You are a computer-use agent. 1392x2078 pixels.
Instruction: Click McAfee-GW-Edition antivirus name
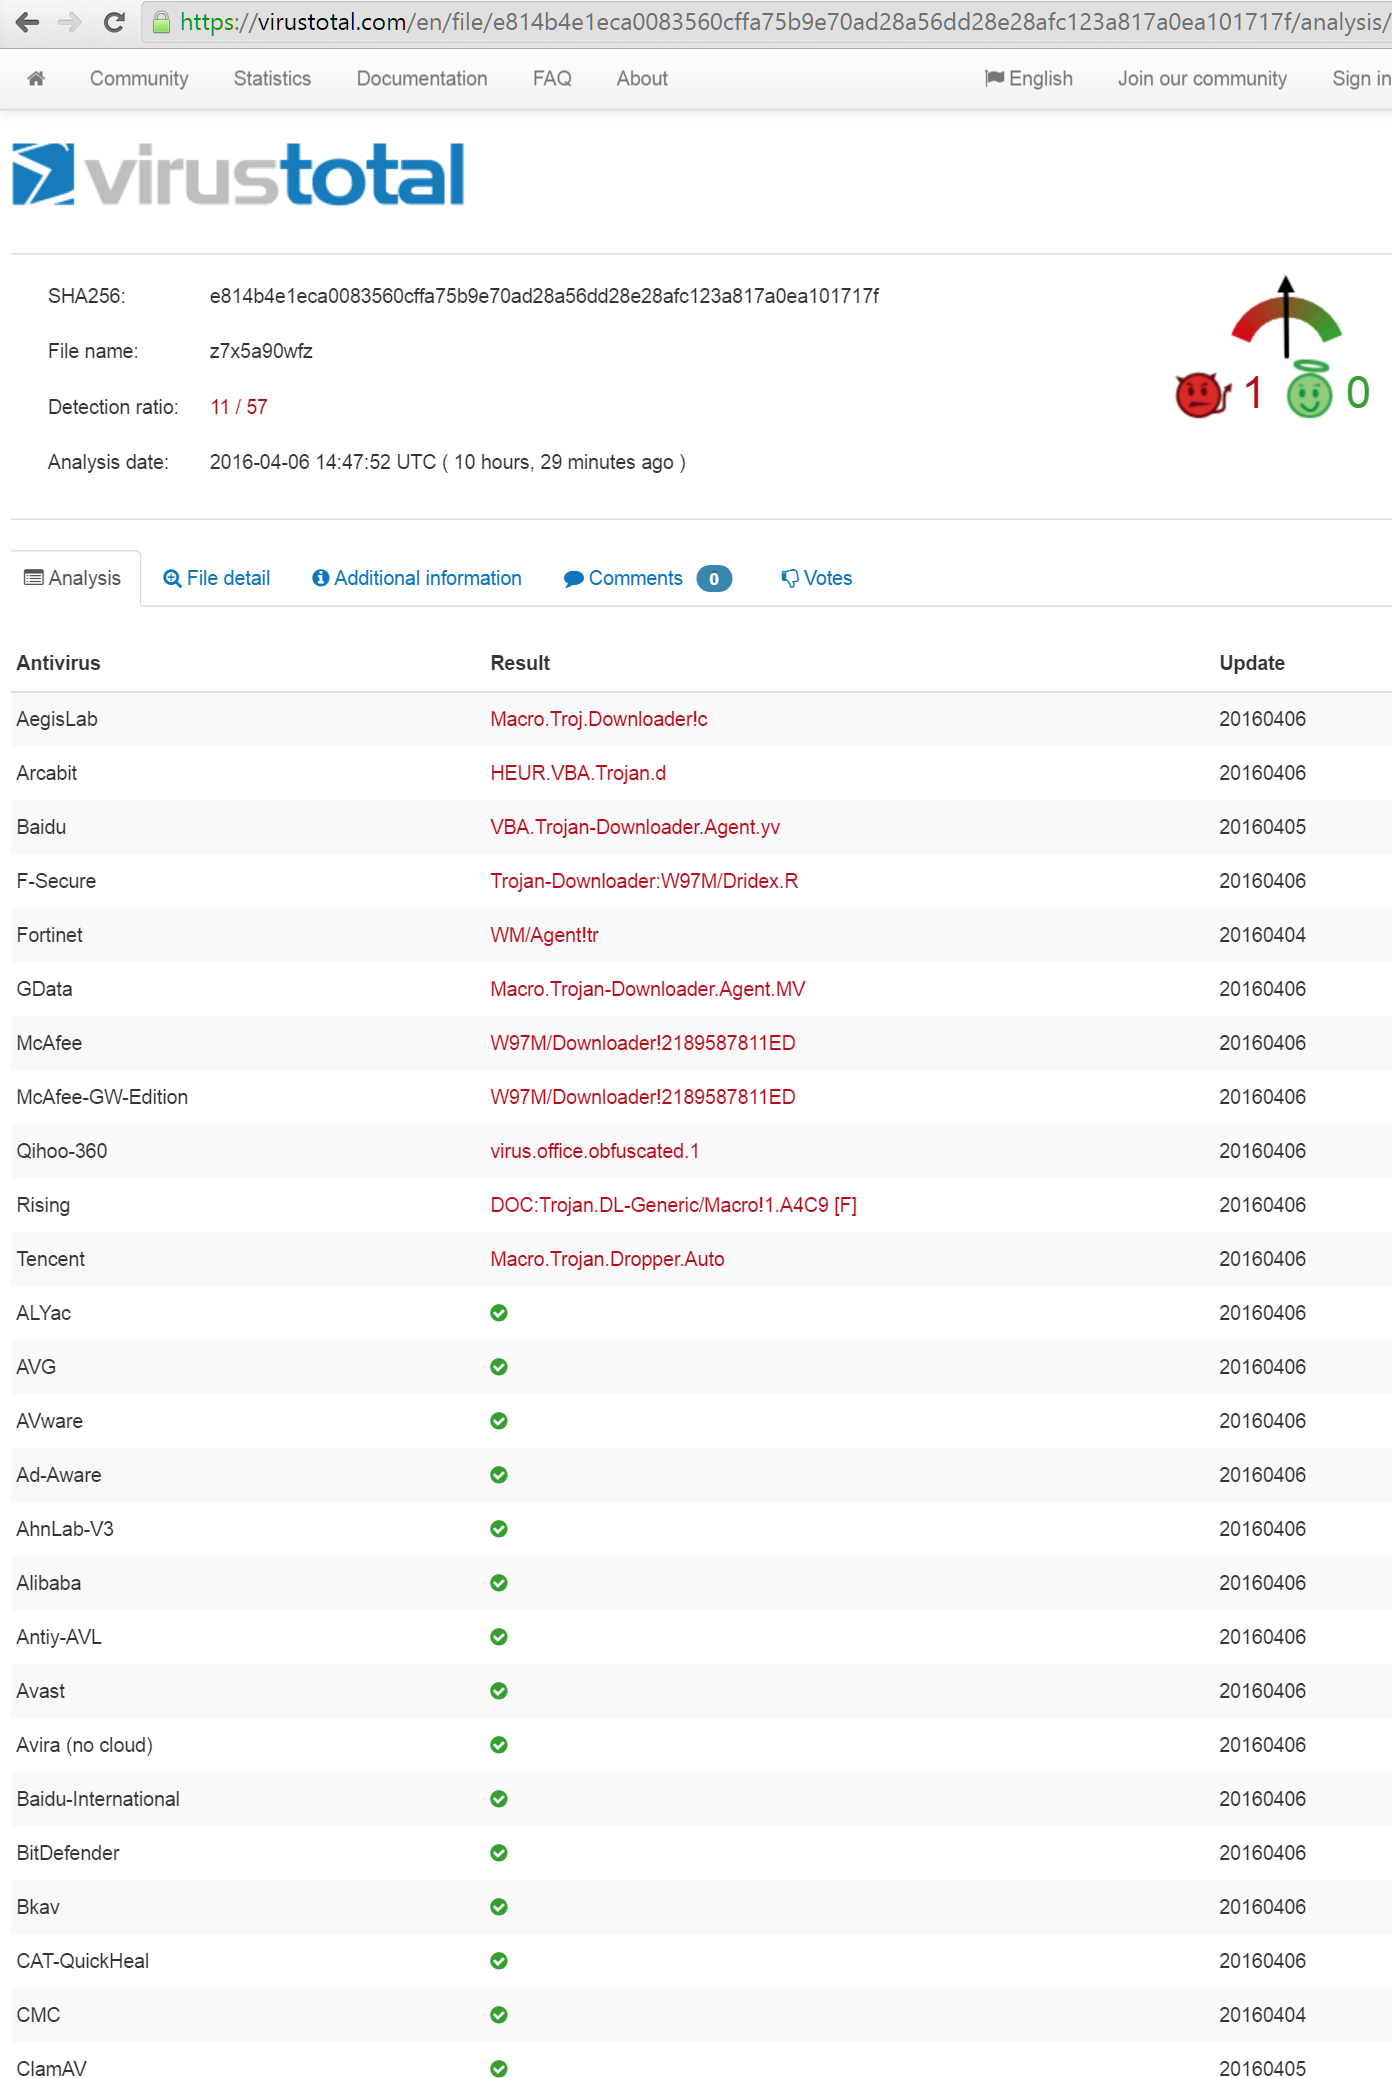[102, 1097]
